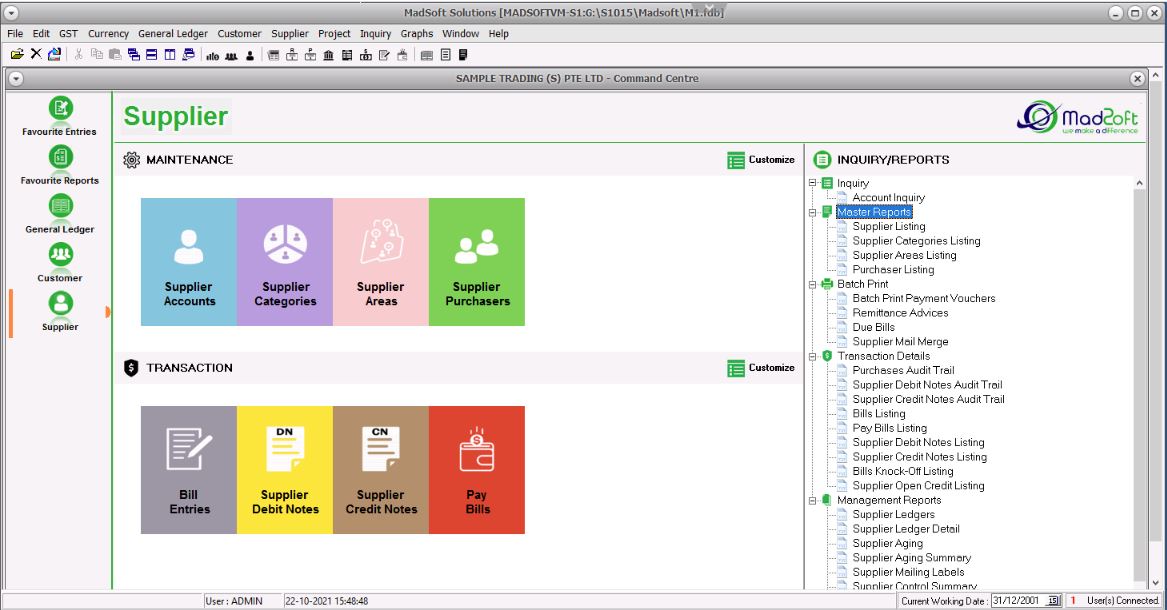
Task: Click the tile horizontally toolbar icon
Action: point(151,54)
